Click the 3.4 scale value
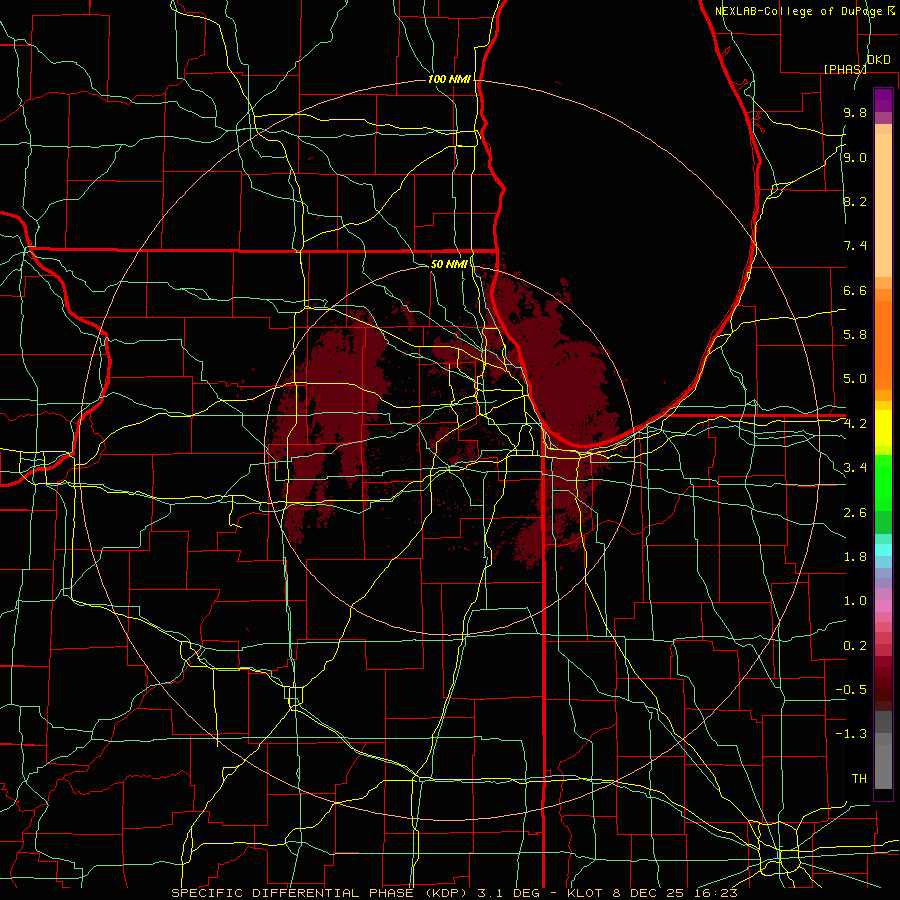 point(855,468)
